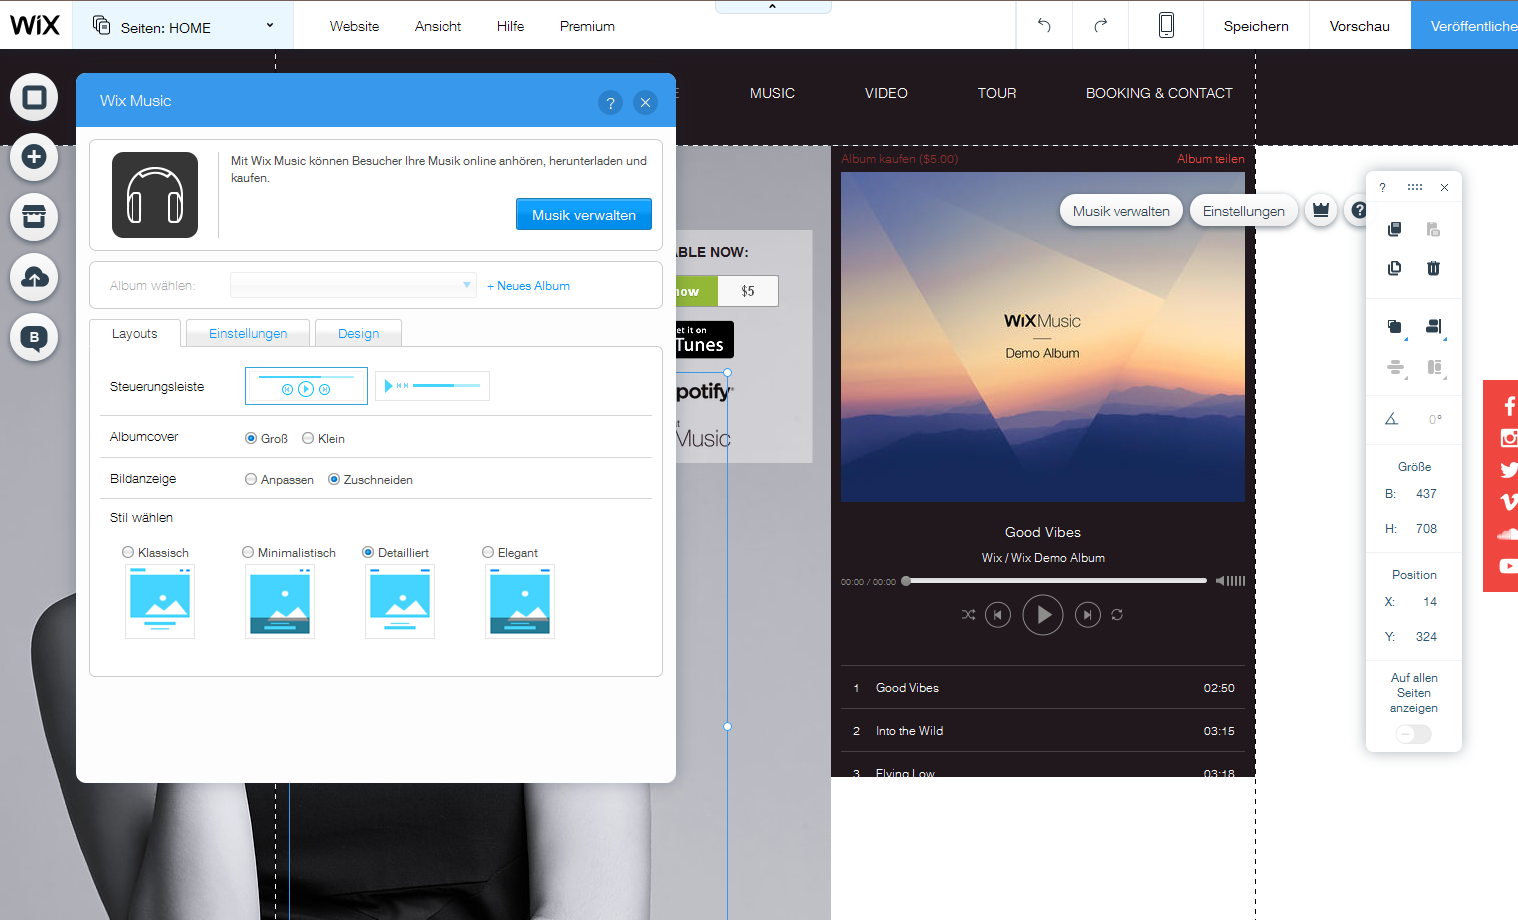Screen dimensions: 1518x920
Task: Expand the Seiten: HOME page selector
Action: 183,25
